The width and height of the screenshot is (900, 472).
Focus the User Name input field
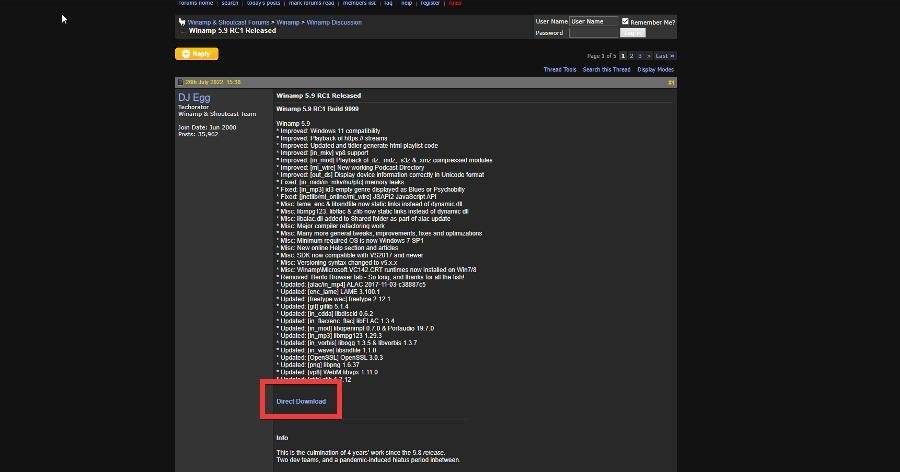pyautogui.click(x=593, y=21)
